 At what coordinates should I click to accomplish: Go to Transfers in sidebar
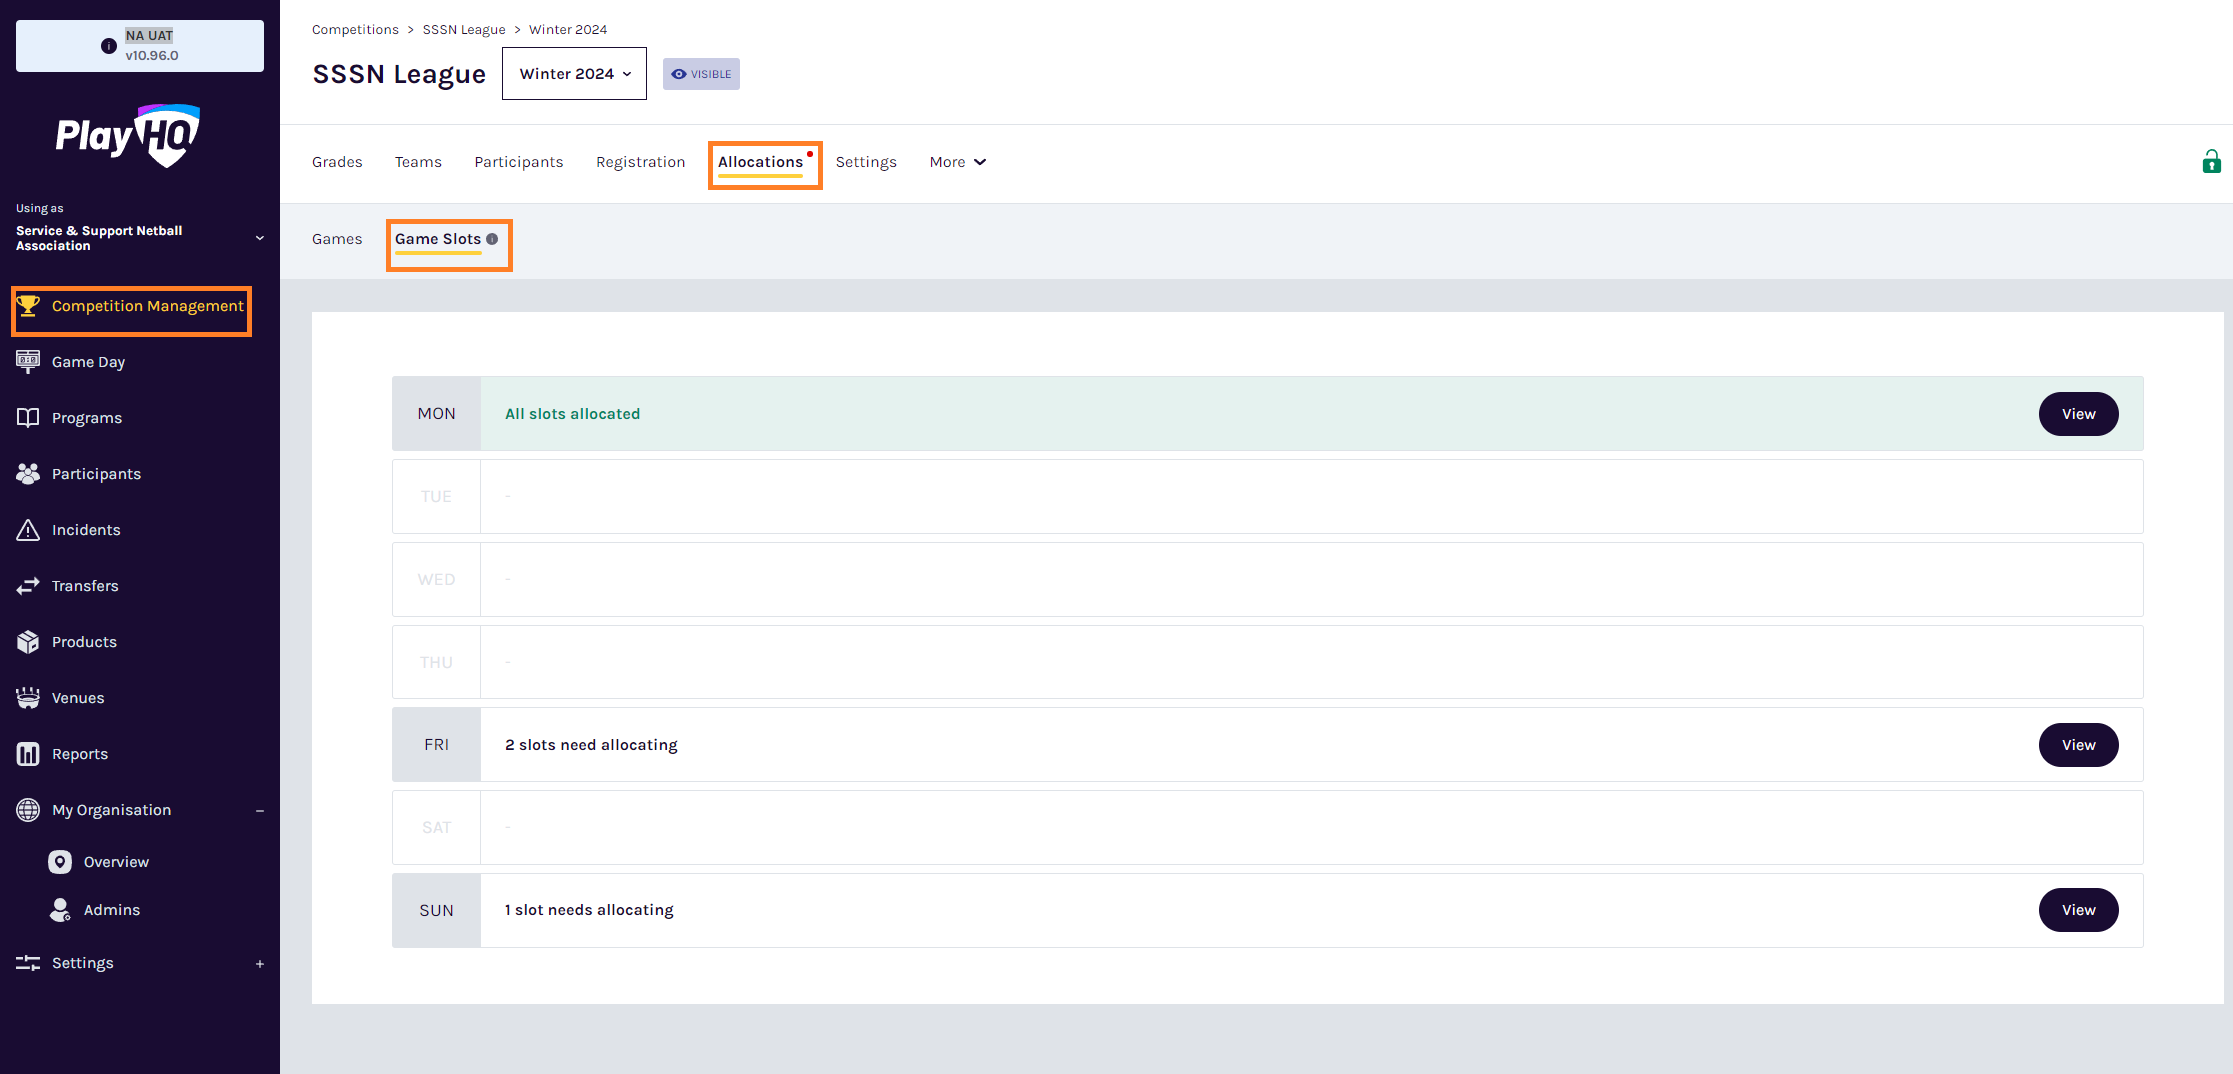tap(85, 586)
